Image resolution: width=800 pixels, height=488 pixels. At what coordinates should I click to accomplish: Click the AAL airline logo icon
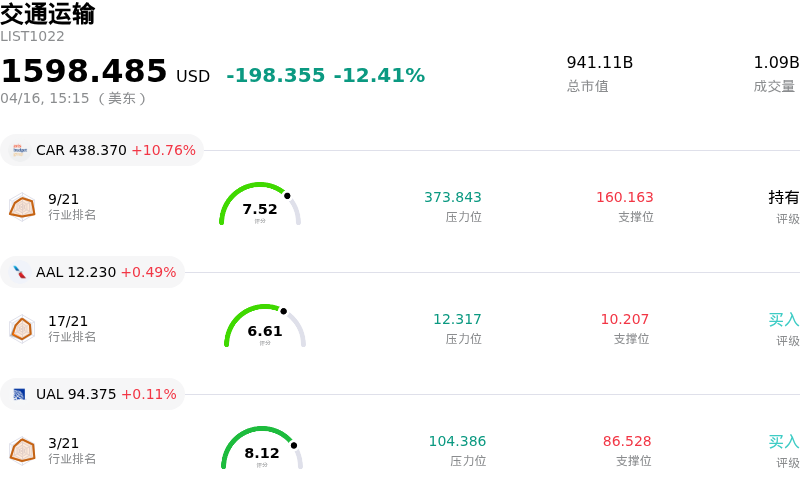click(x=19, y=272)
